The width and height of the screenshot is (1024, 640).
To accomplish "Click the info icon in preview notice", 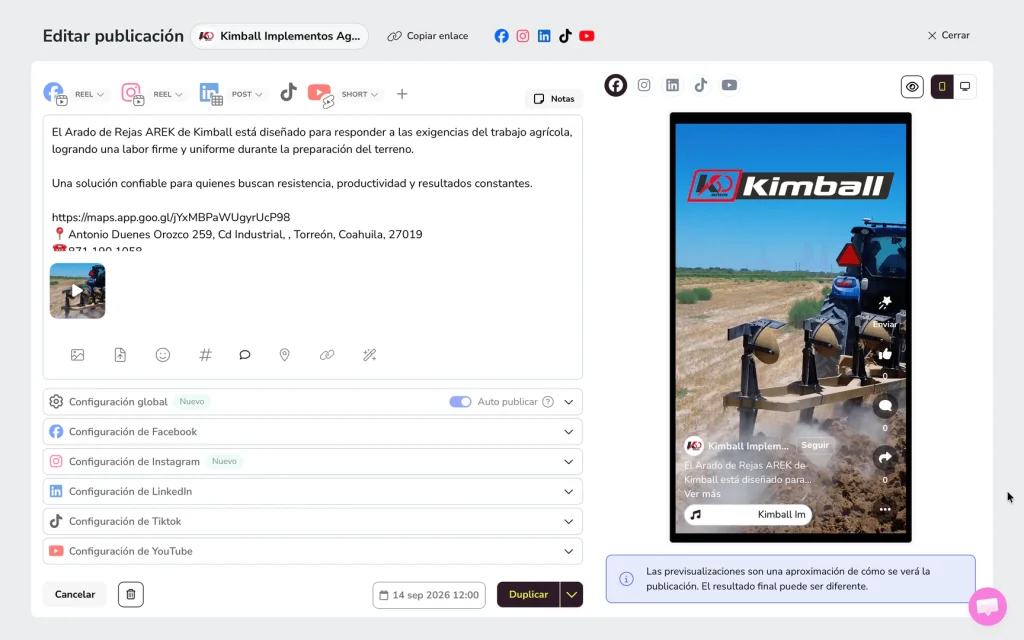I will click(626, 579).
